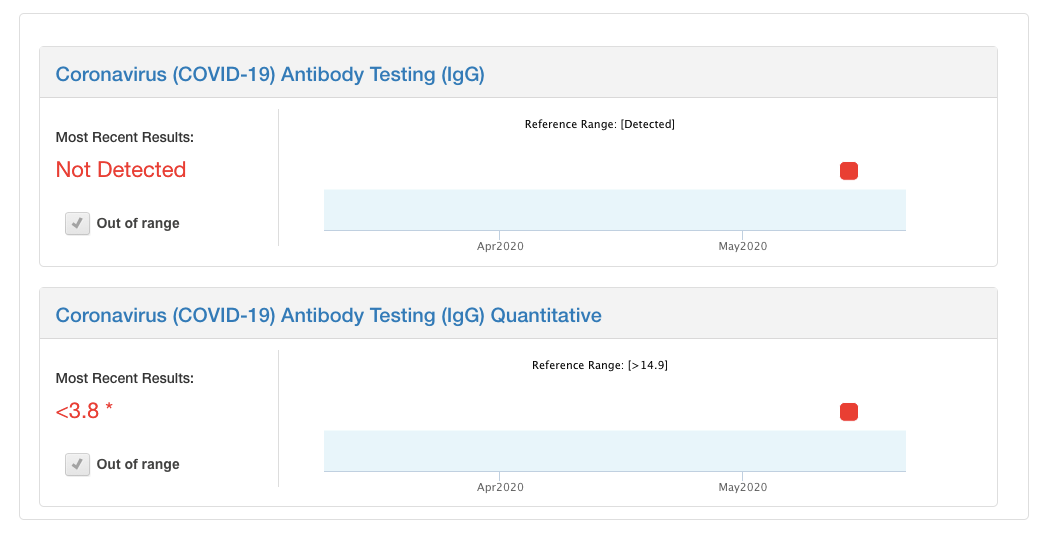Screen dimensions: 1046x535
Task: Click Apr2020 label on Quantitative chart
Action: click(500, 487)
